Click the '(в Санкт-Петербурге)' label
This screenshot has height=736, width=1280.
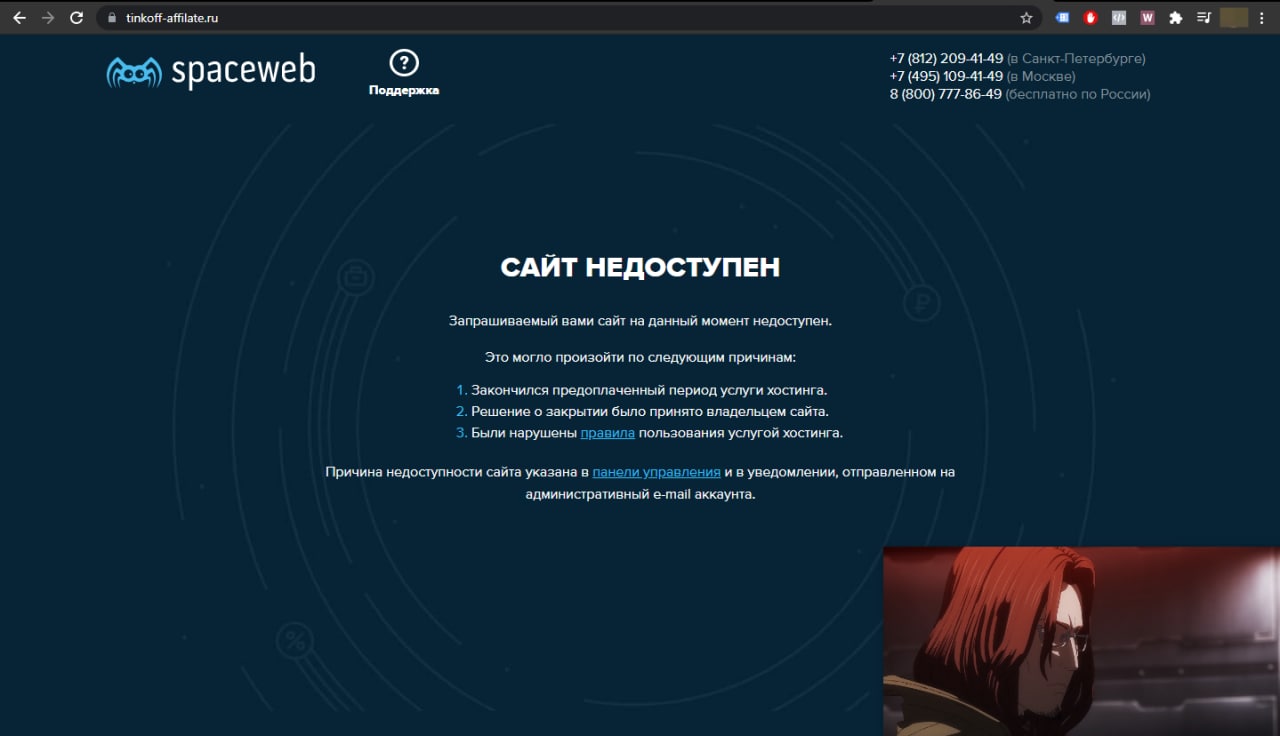click(1076, 58)
